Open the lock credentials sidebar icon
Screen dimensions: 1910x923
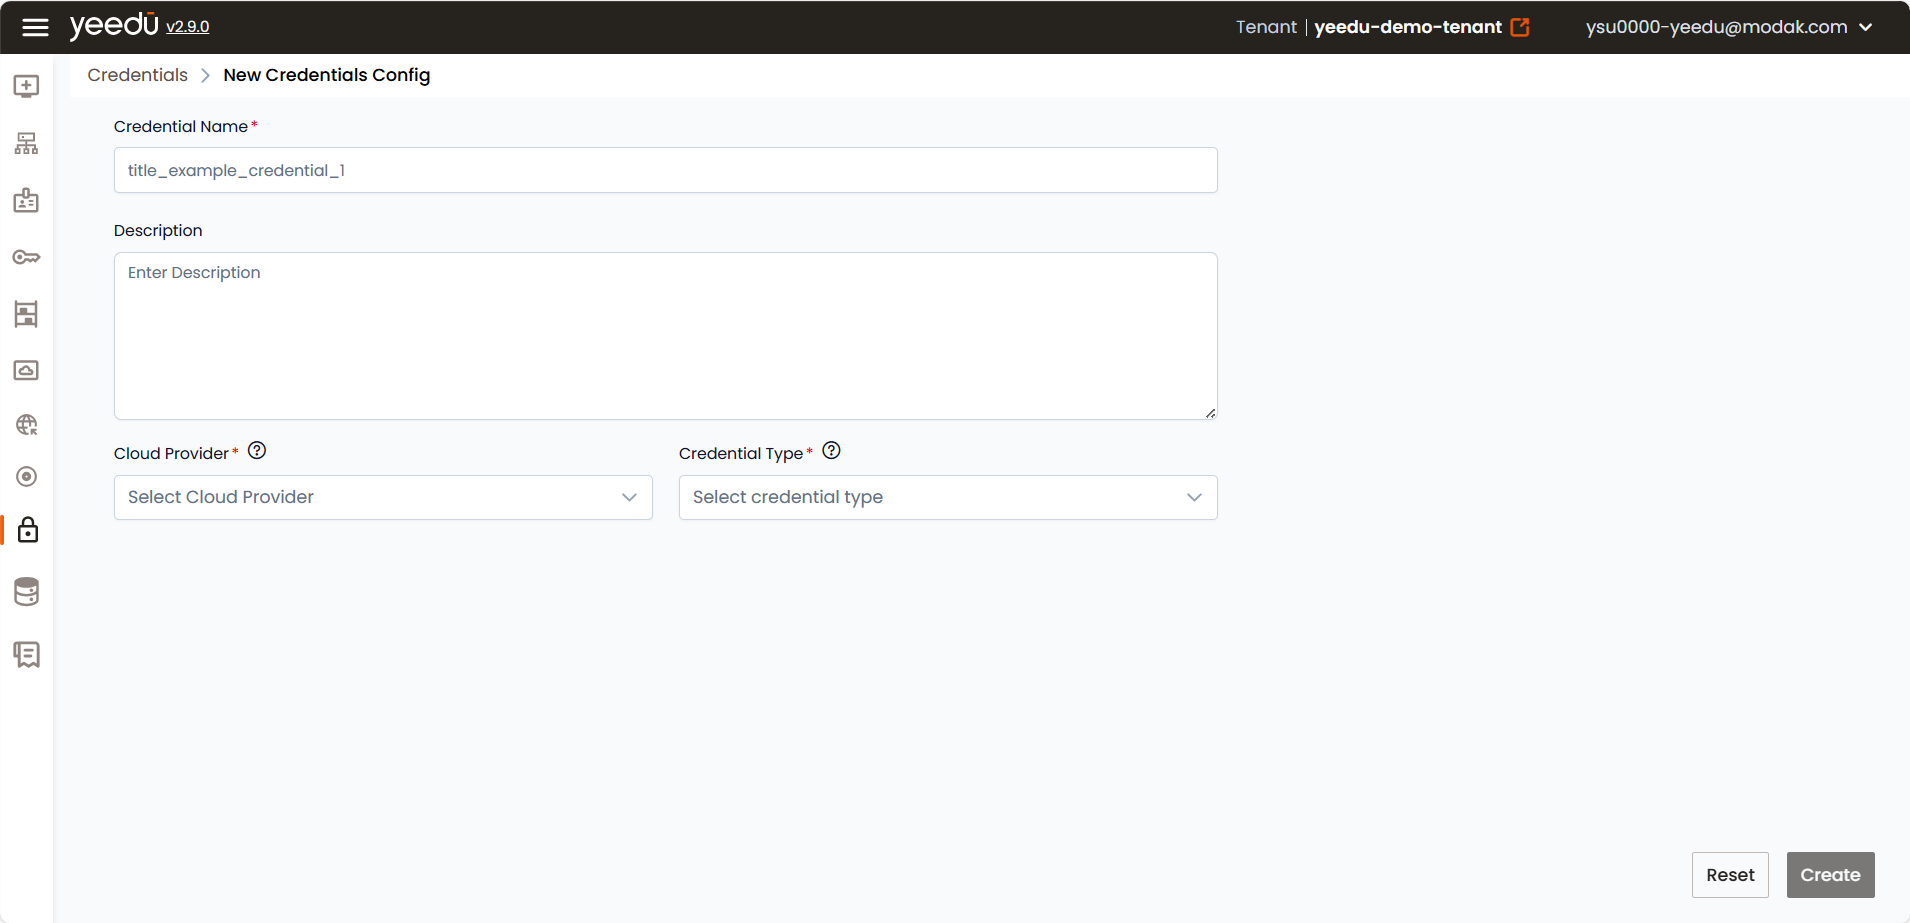tap(28, 530)
